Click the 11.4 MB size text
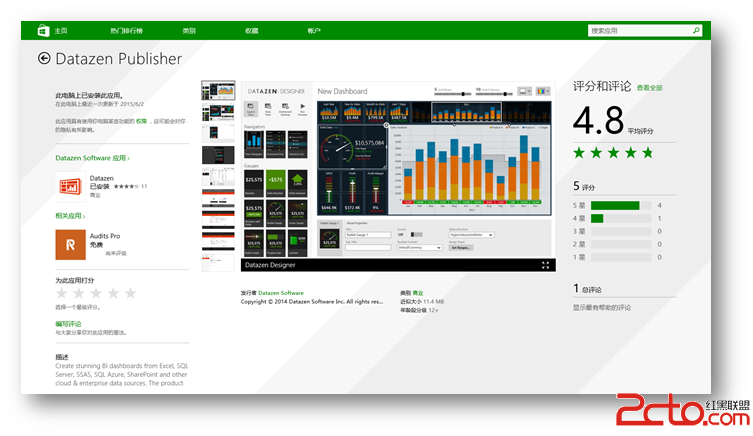 [434, 302]
